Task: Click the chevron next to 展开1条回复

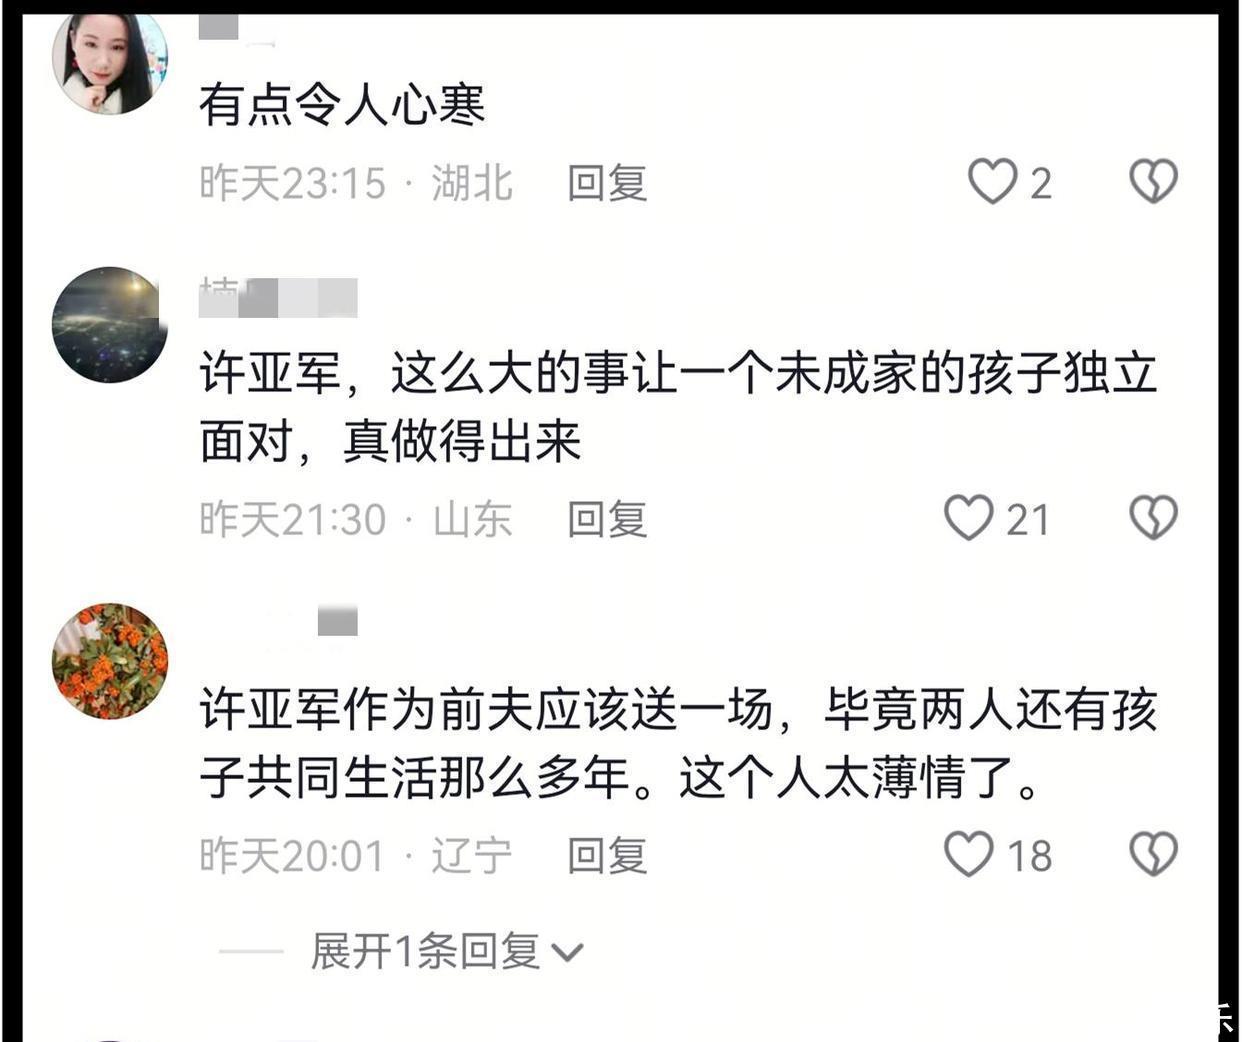Action: point(567,953)
